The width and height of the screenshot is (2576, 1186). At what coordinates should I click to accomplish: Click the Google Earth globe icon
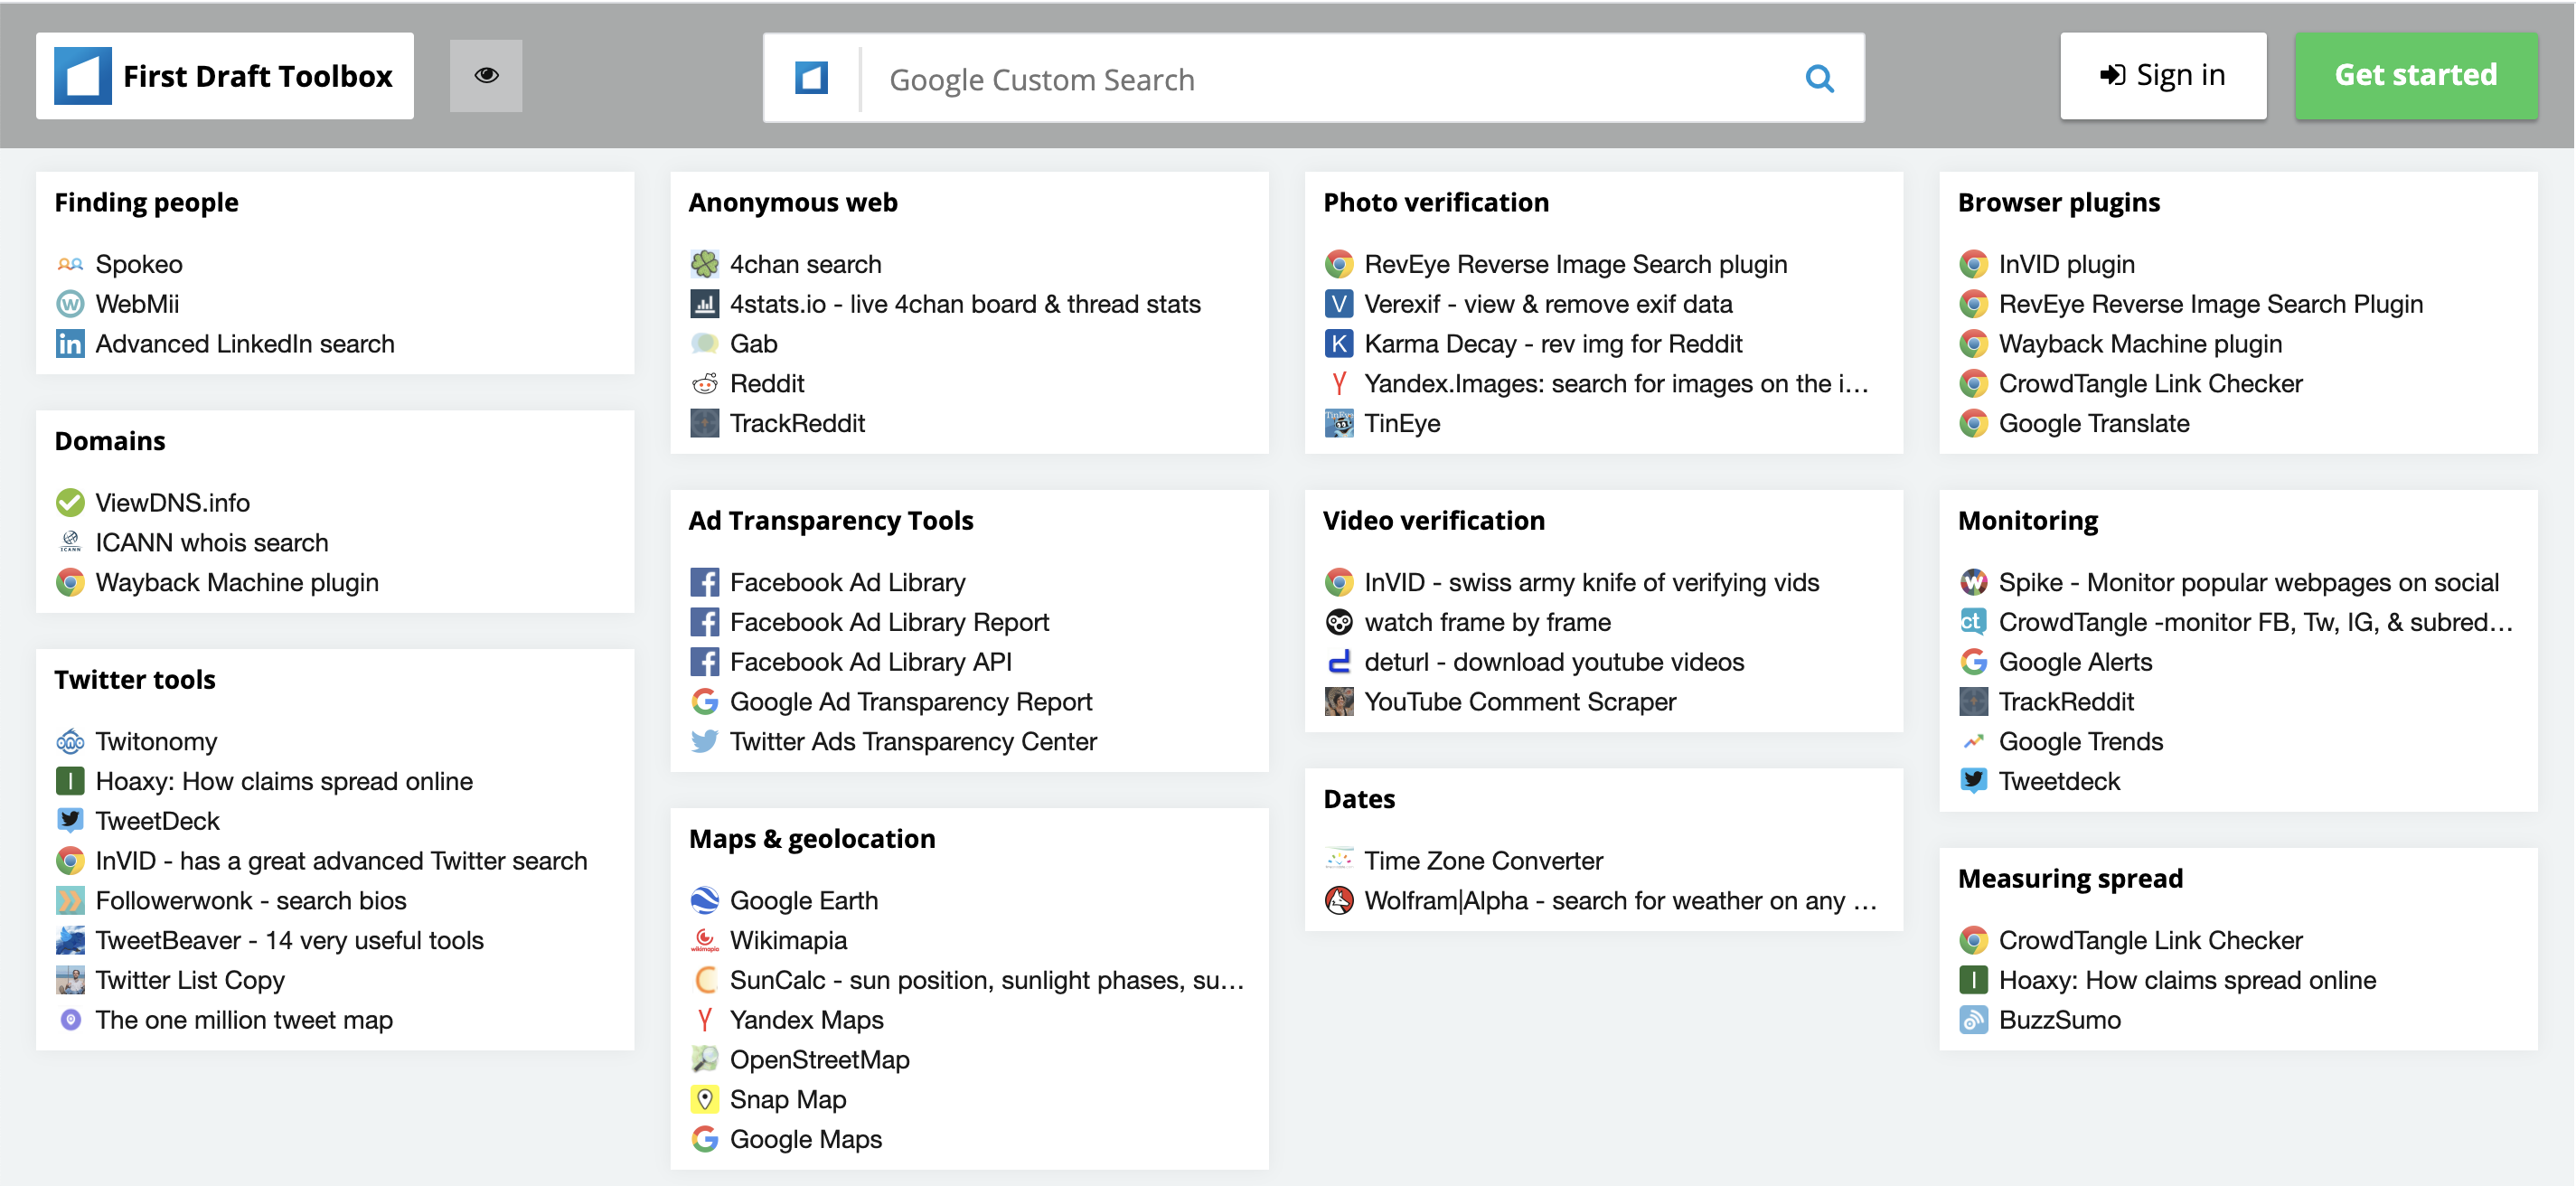coord(705,901)
